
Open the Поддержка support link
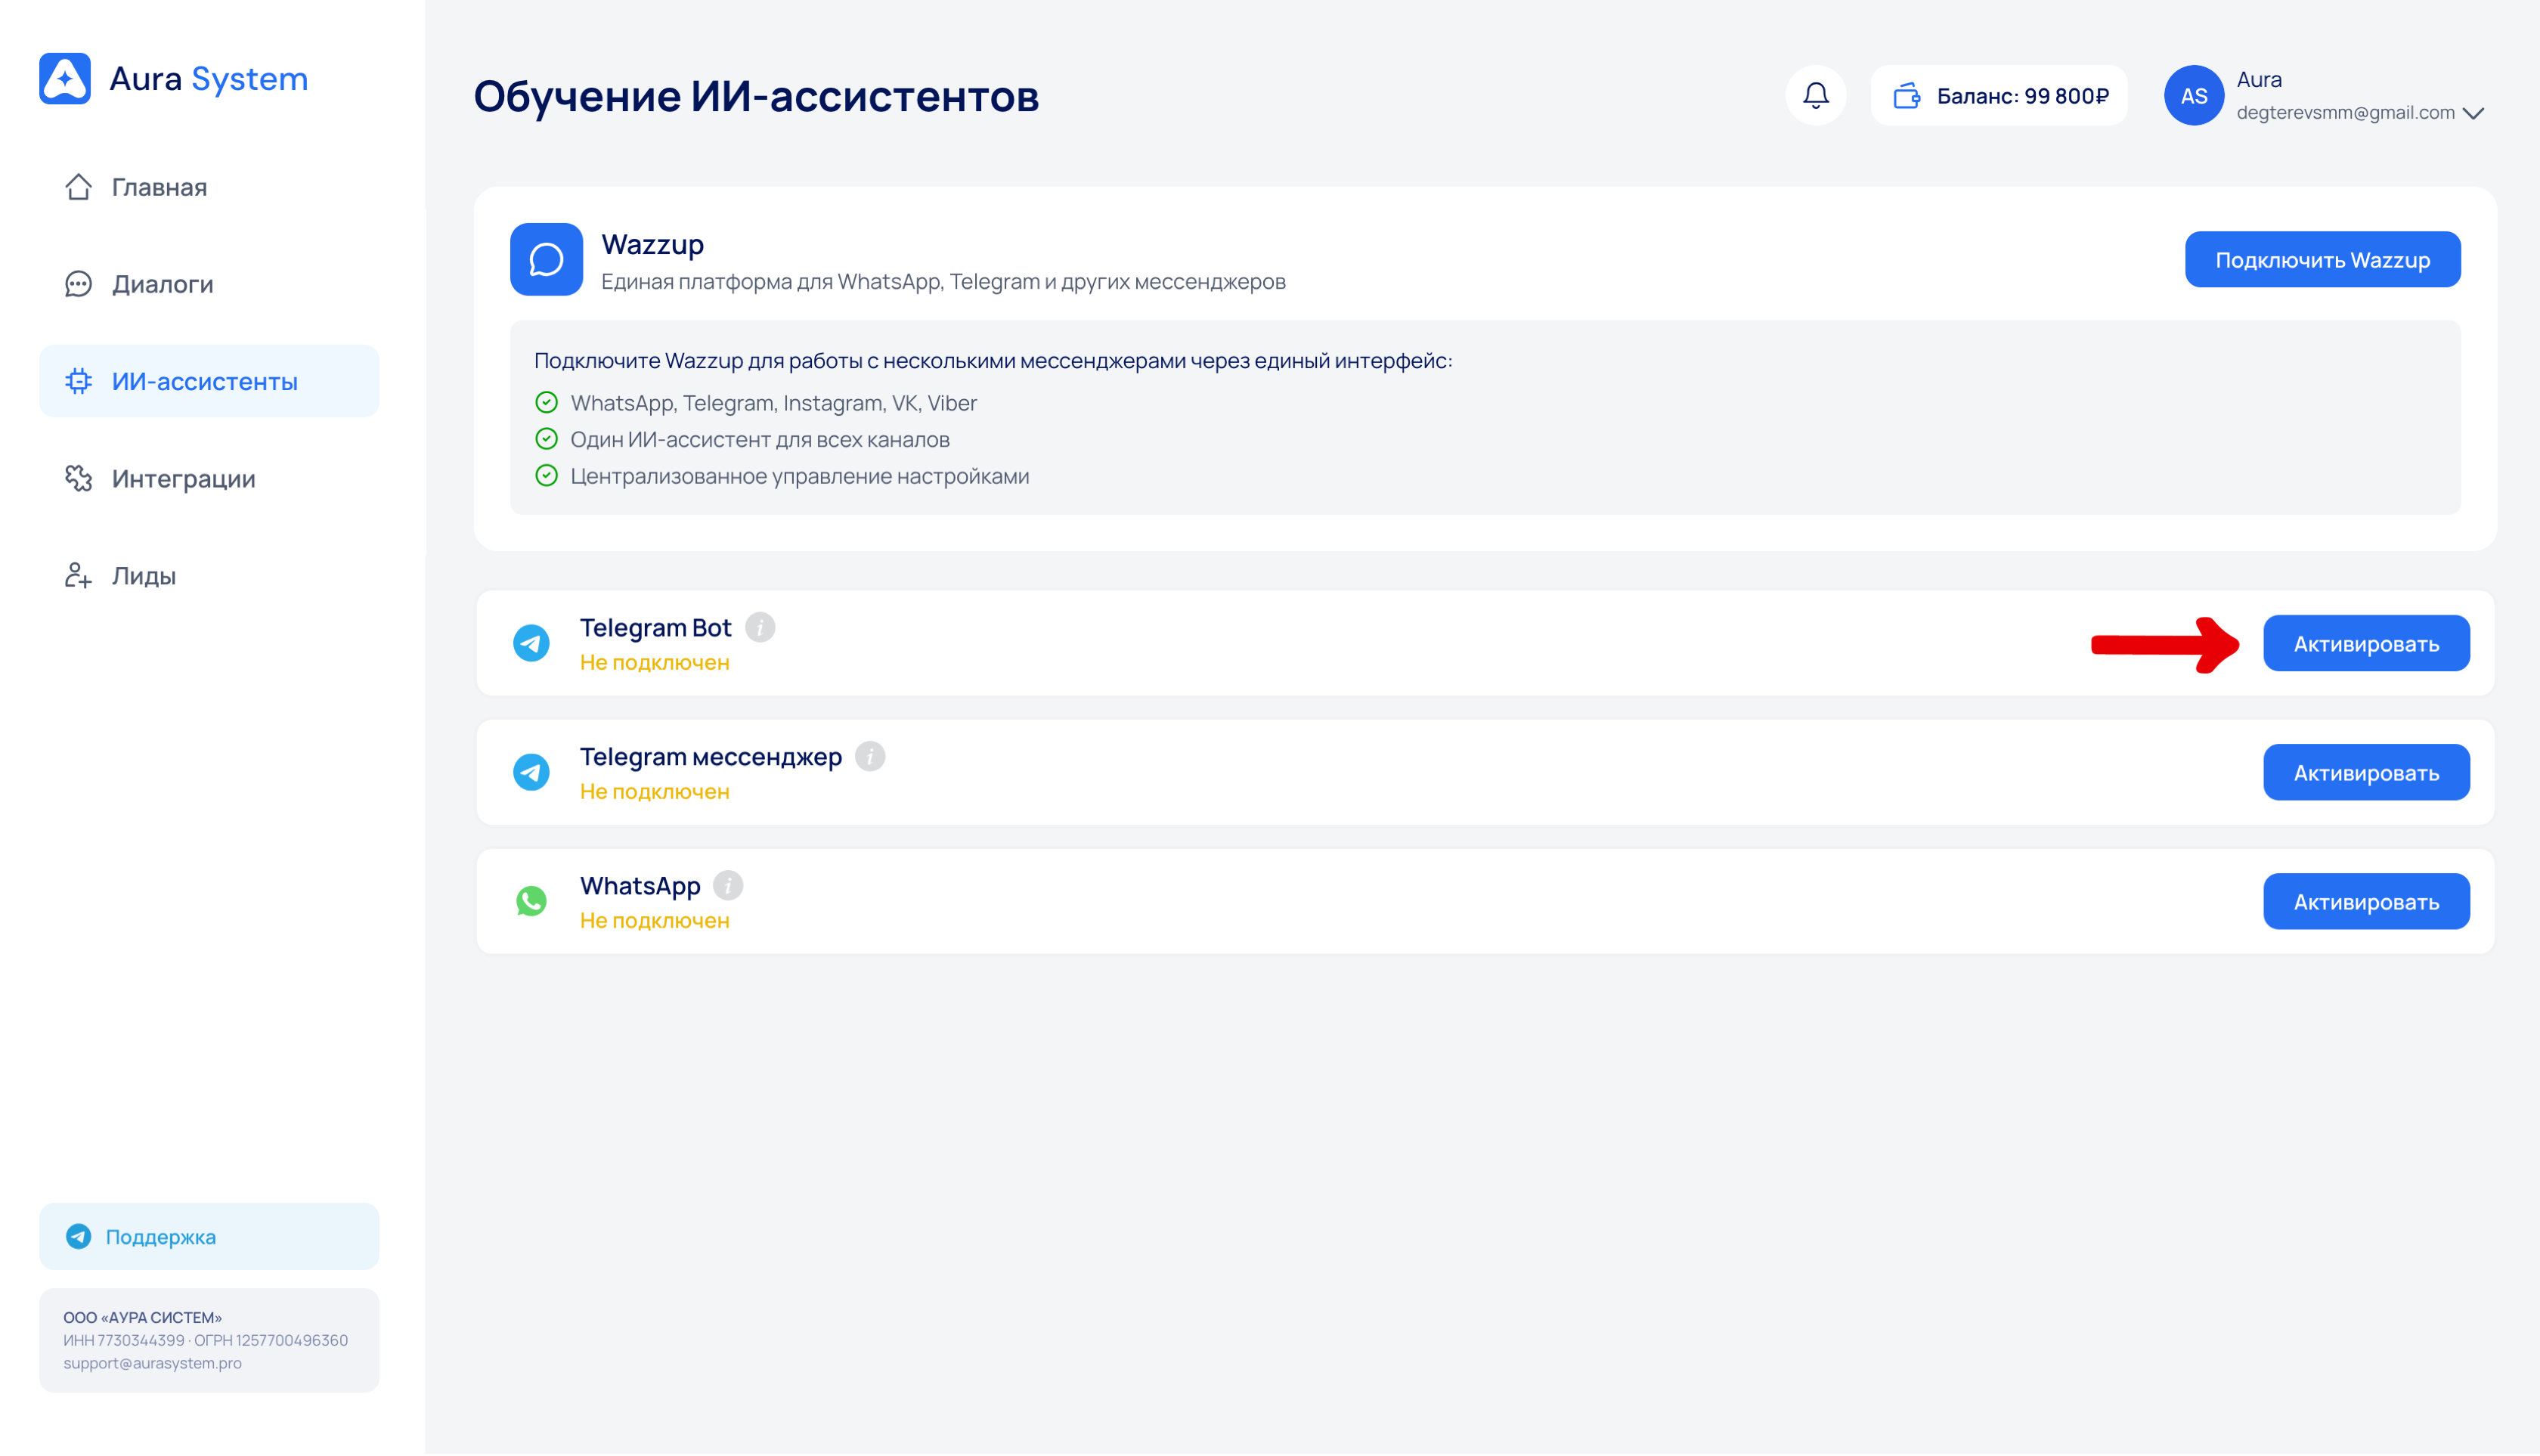(160, 1237)
